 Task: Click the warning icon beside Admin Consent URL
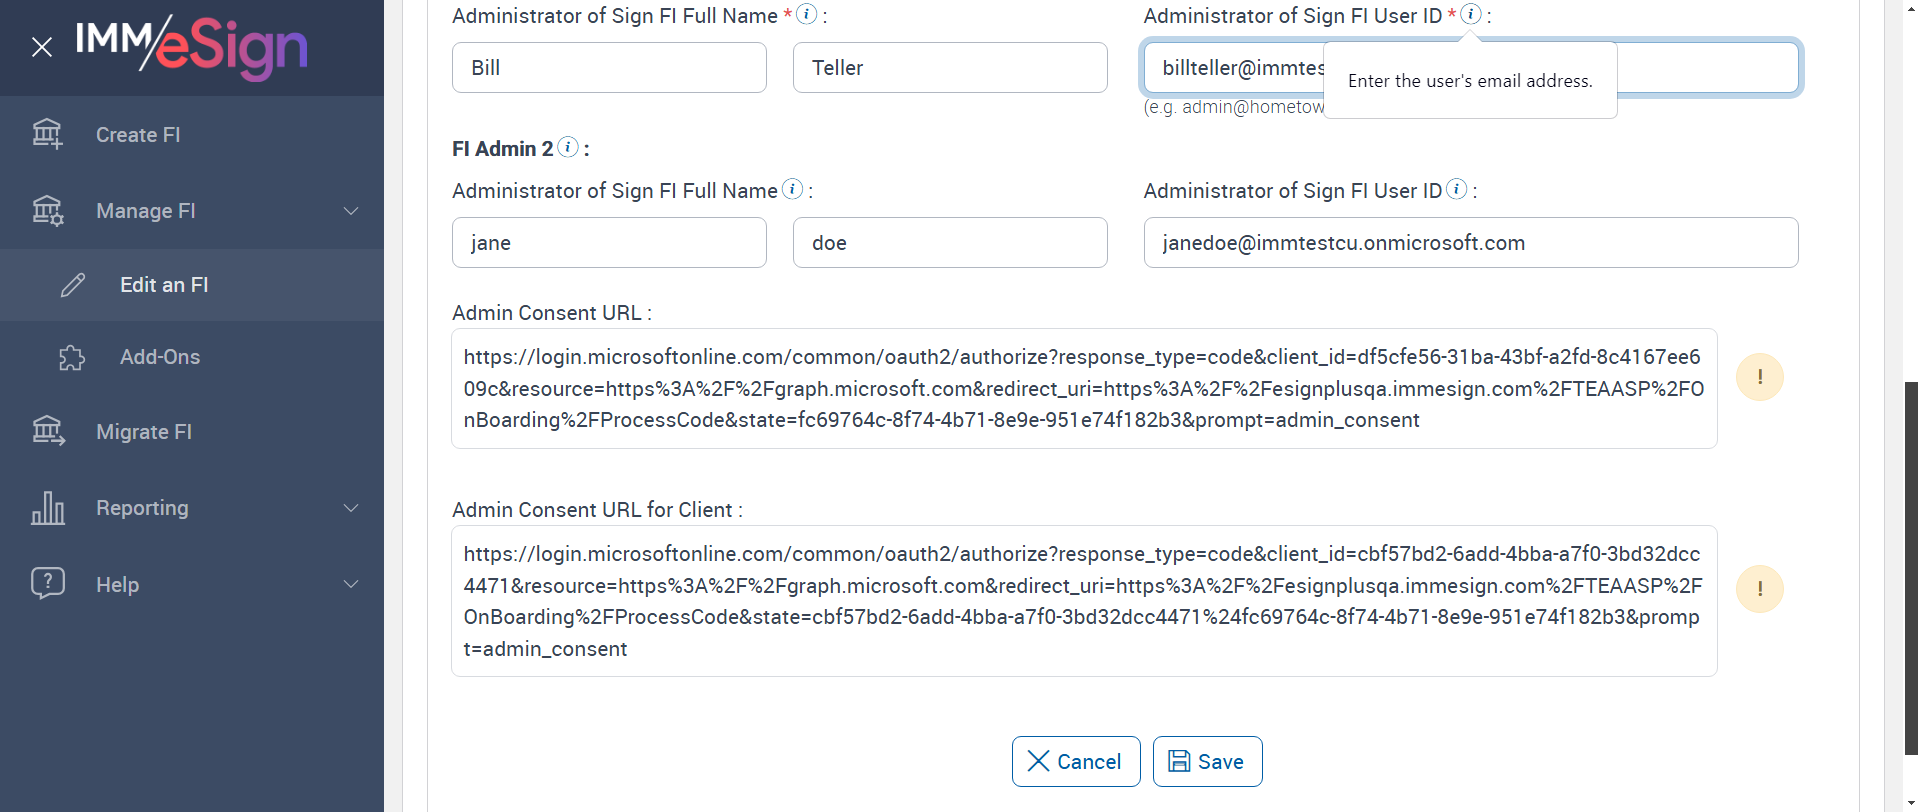tap(1759, 377)
